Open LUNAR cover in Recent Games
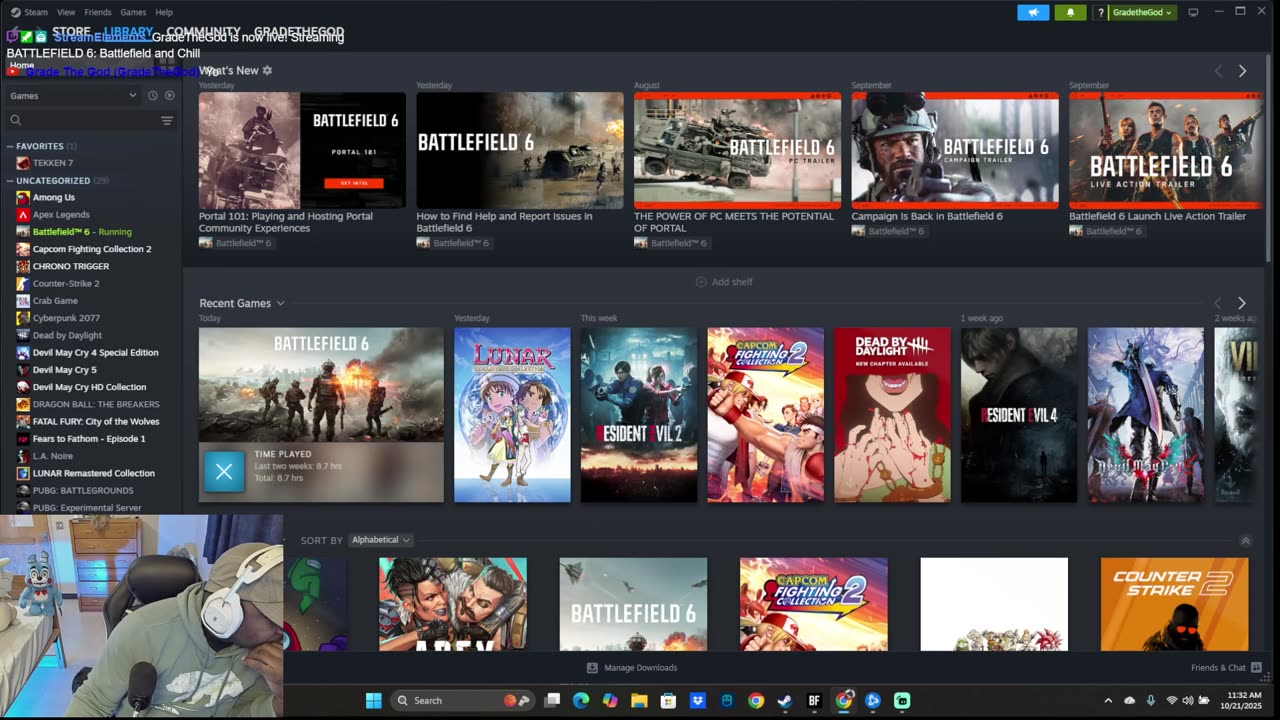 point(512,415)
